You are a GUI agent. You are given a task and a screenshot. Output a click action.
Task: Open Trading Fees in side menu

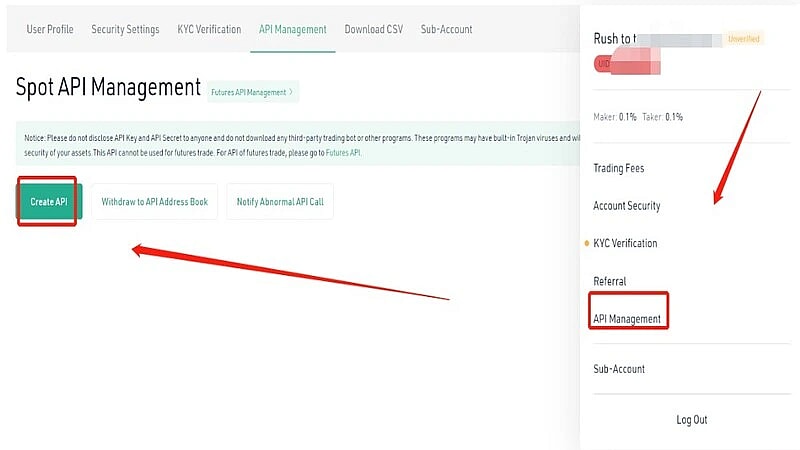point(618,168)
